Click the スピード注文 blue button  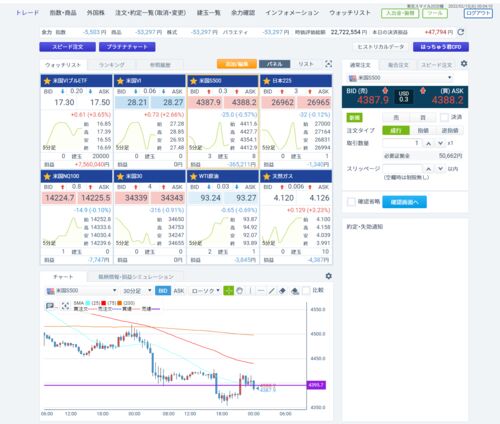click(x=67, y=47)
